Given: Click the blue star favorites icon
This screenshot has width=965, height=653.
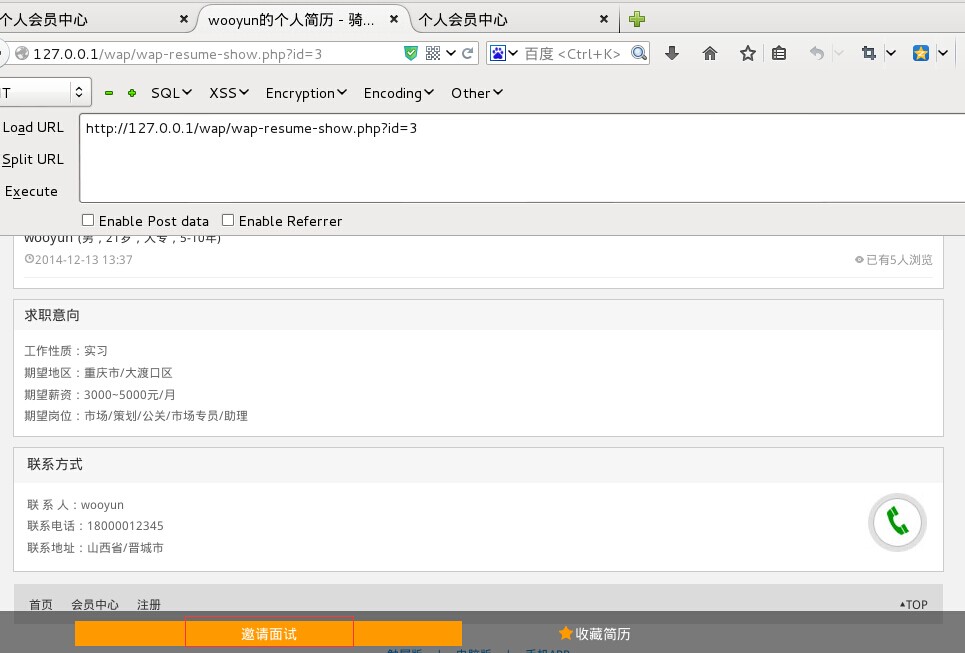Looking at the screenshot, I should pos(921,54).
